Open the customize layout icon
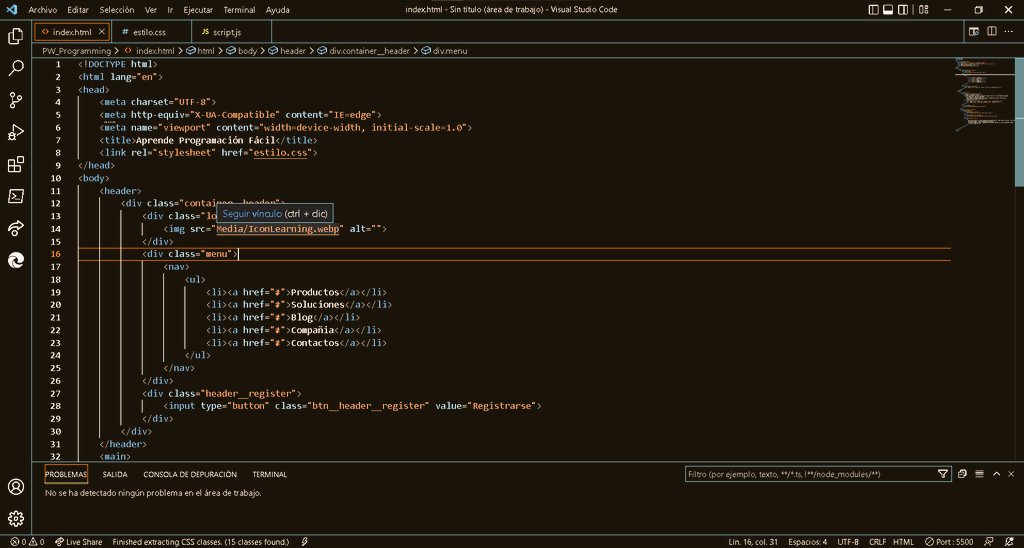1024x548 pixels. [x=923, y=10]
